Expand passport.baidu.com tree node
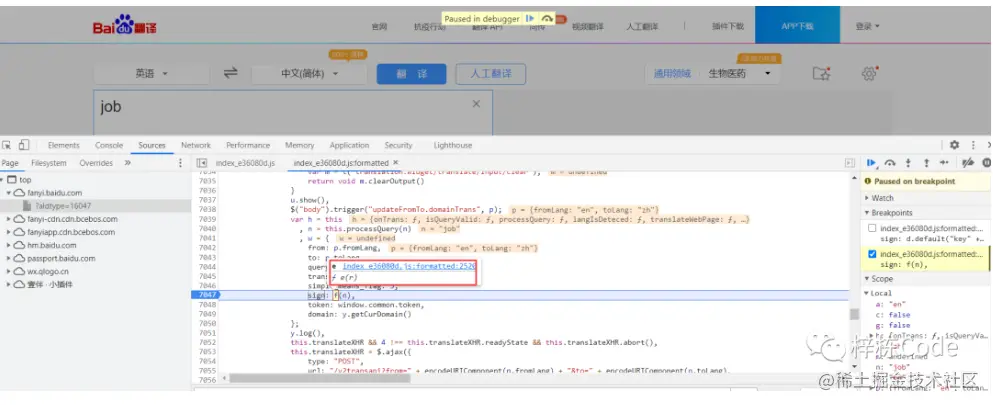Screen dimensions: 993x405 click(9, 258)
